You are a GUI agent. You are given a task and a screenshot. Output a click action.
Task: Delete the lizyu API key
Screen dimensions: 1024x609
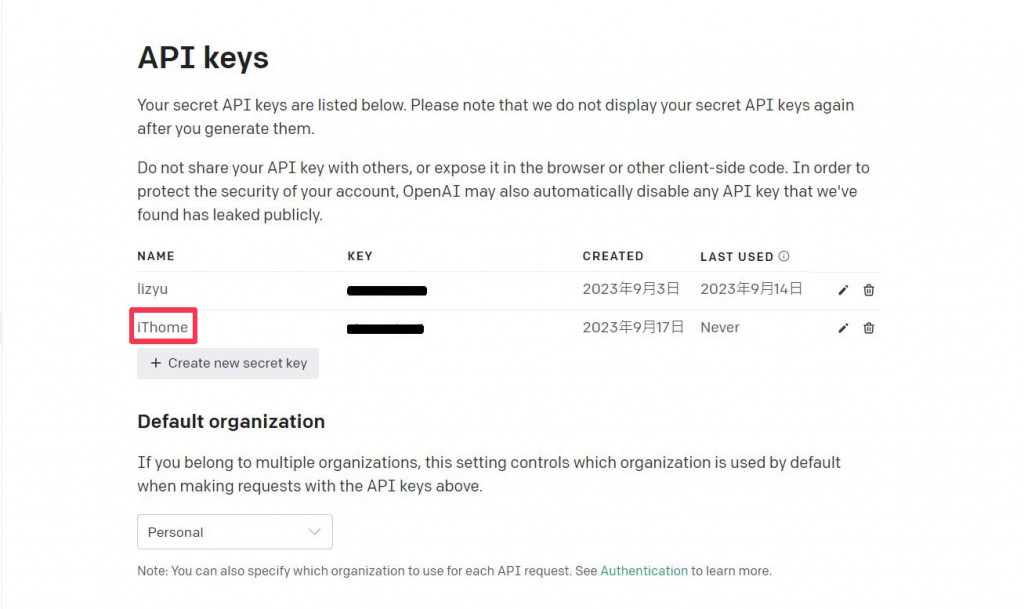869,290
